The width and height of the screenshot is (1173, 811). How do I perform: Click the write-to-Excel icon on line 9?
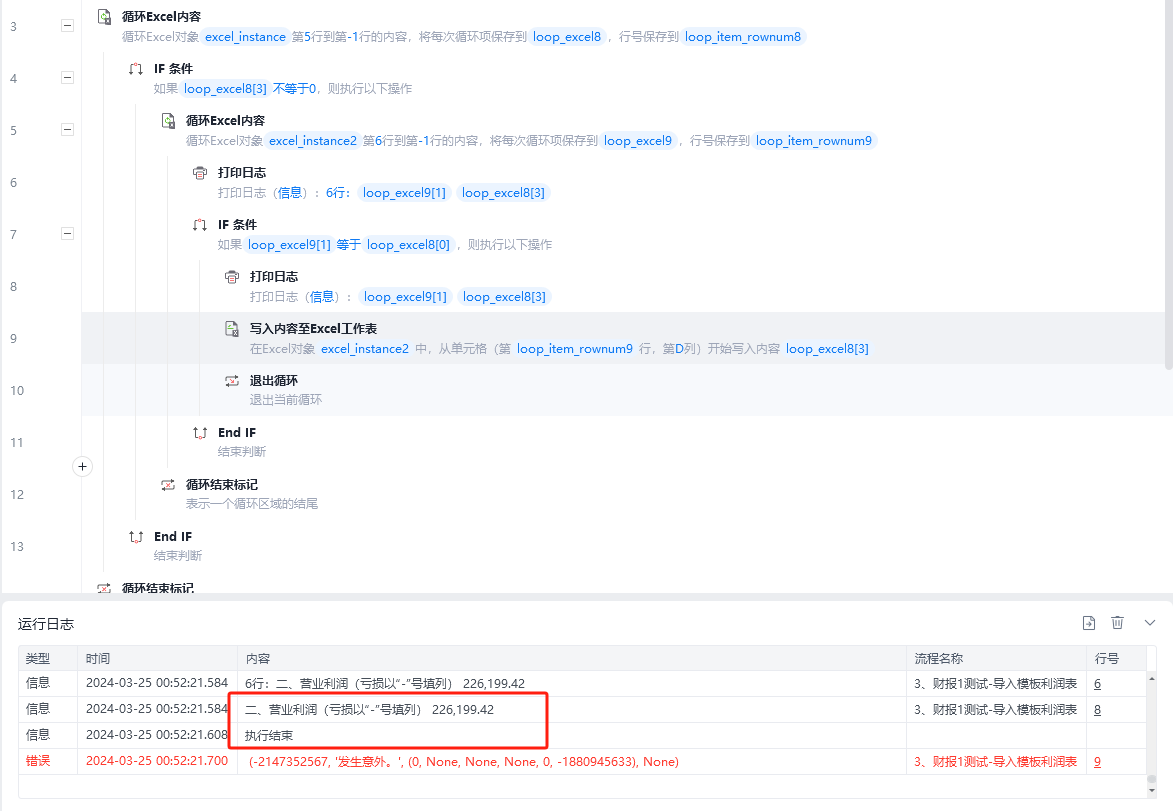[232, 328]
